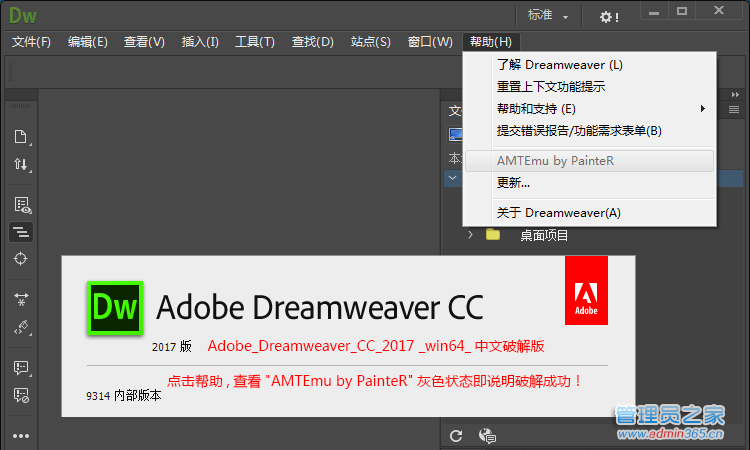Choose 更新... from the help menu
The height and width of the screenshot is (450, 750).
click(589, 183)
